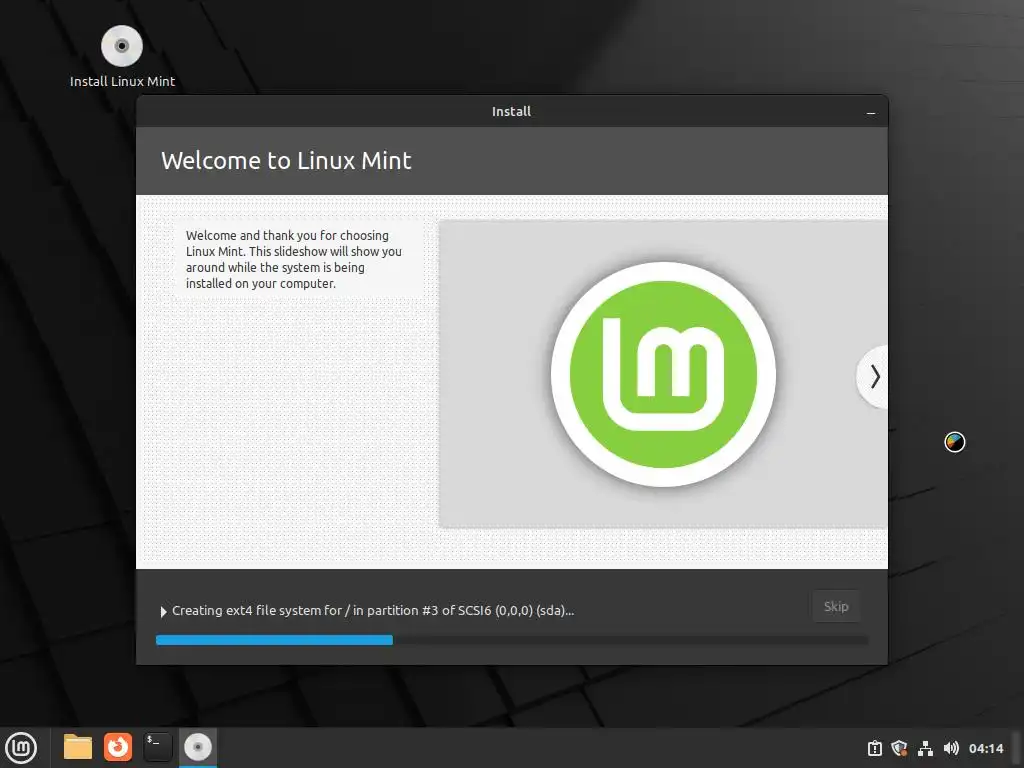Viewport: 1024px width, 768px height.
Task: Click the Linux Mint logo slide image
Action: click(x=664, y=374)
